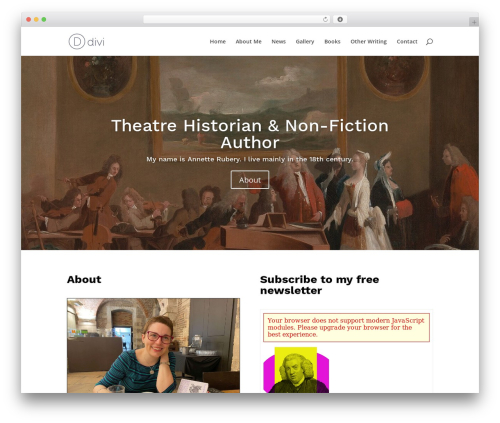Go to the Home menu item
Screen dimensions: 500x423
coord(218,42)
